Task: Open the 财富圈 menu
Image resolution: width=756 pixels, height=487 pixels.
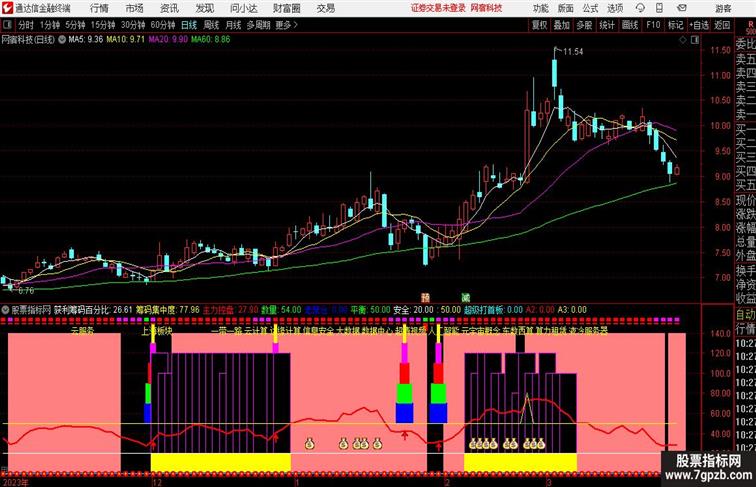Action: 287,8
